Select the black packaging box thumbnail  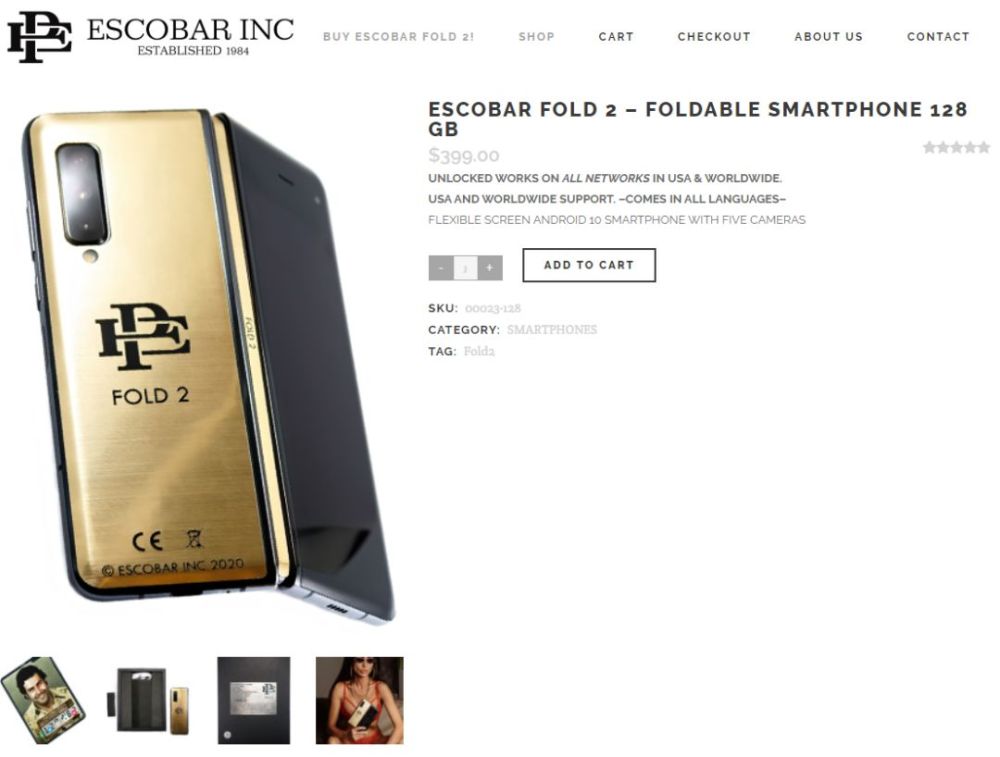254,700
